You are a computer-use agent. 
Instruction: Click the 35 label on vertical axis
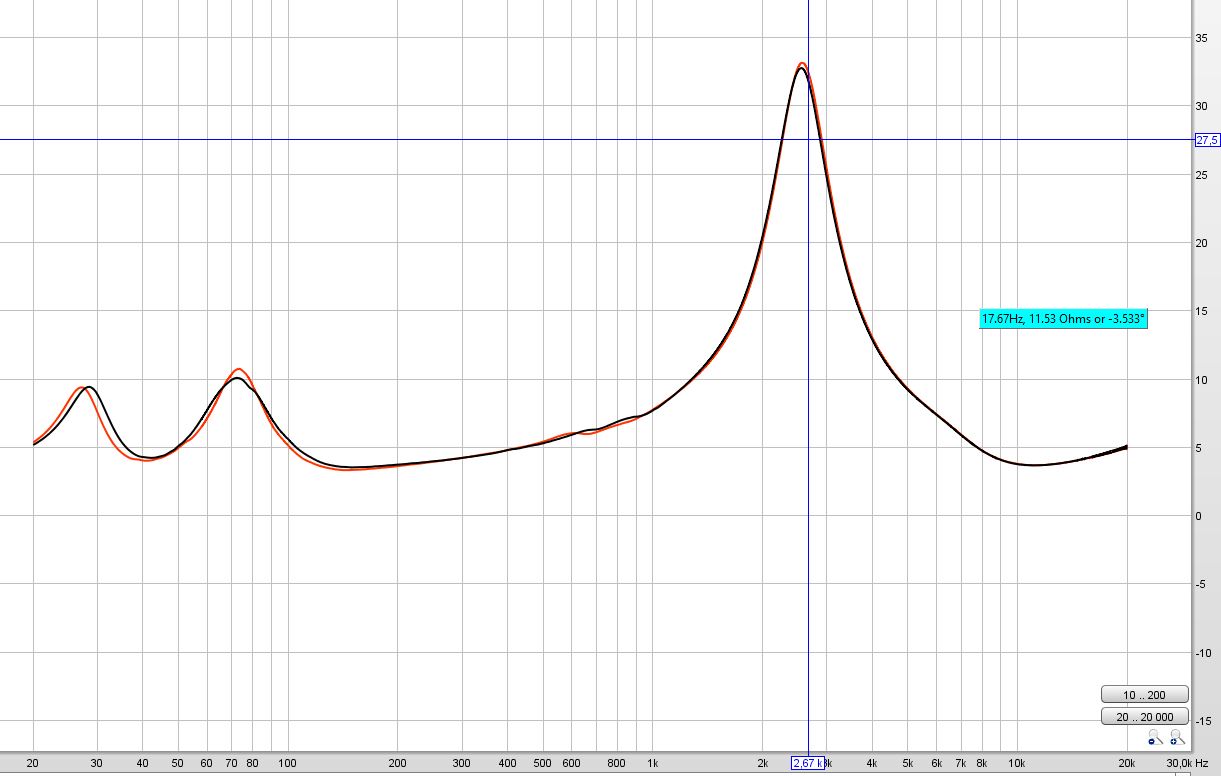[x=1201, y=38]
